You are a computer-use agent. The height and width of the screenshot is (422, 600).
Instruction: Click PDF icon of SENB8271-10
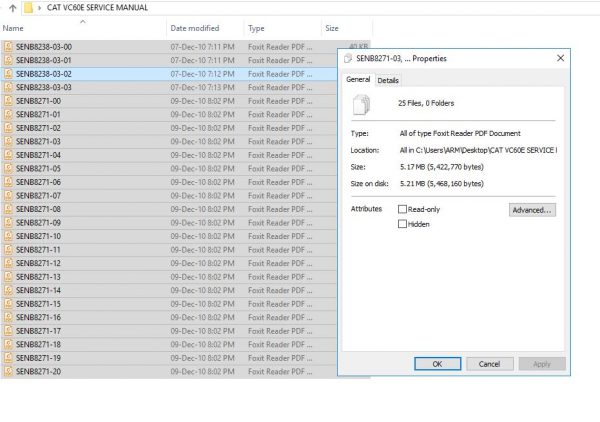8,236
